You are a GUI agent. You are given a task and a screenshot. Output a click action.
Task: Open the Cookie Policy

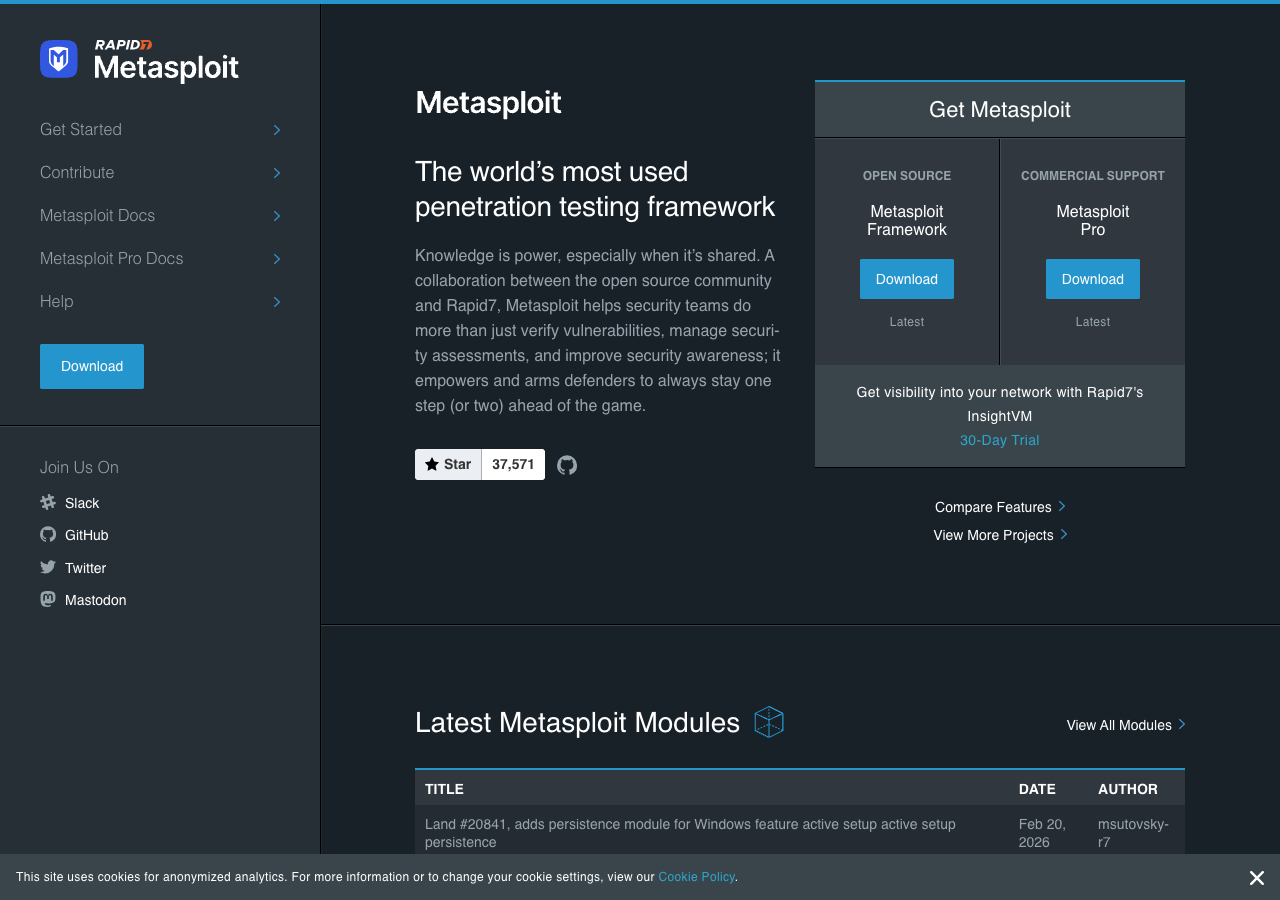pos(696,877)
